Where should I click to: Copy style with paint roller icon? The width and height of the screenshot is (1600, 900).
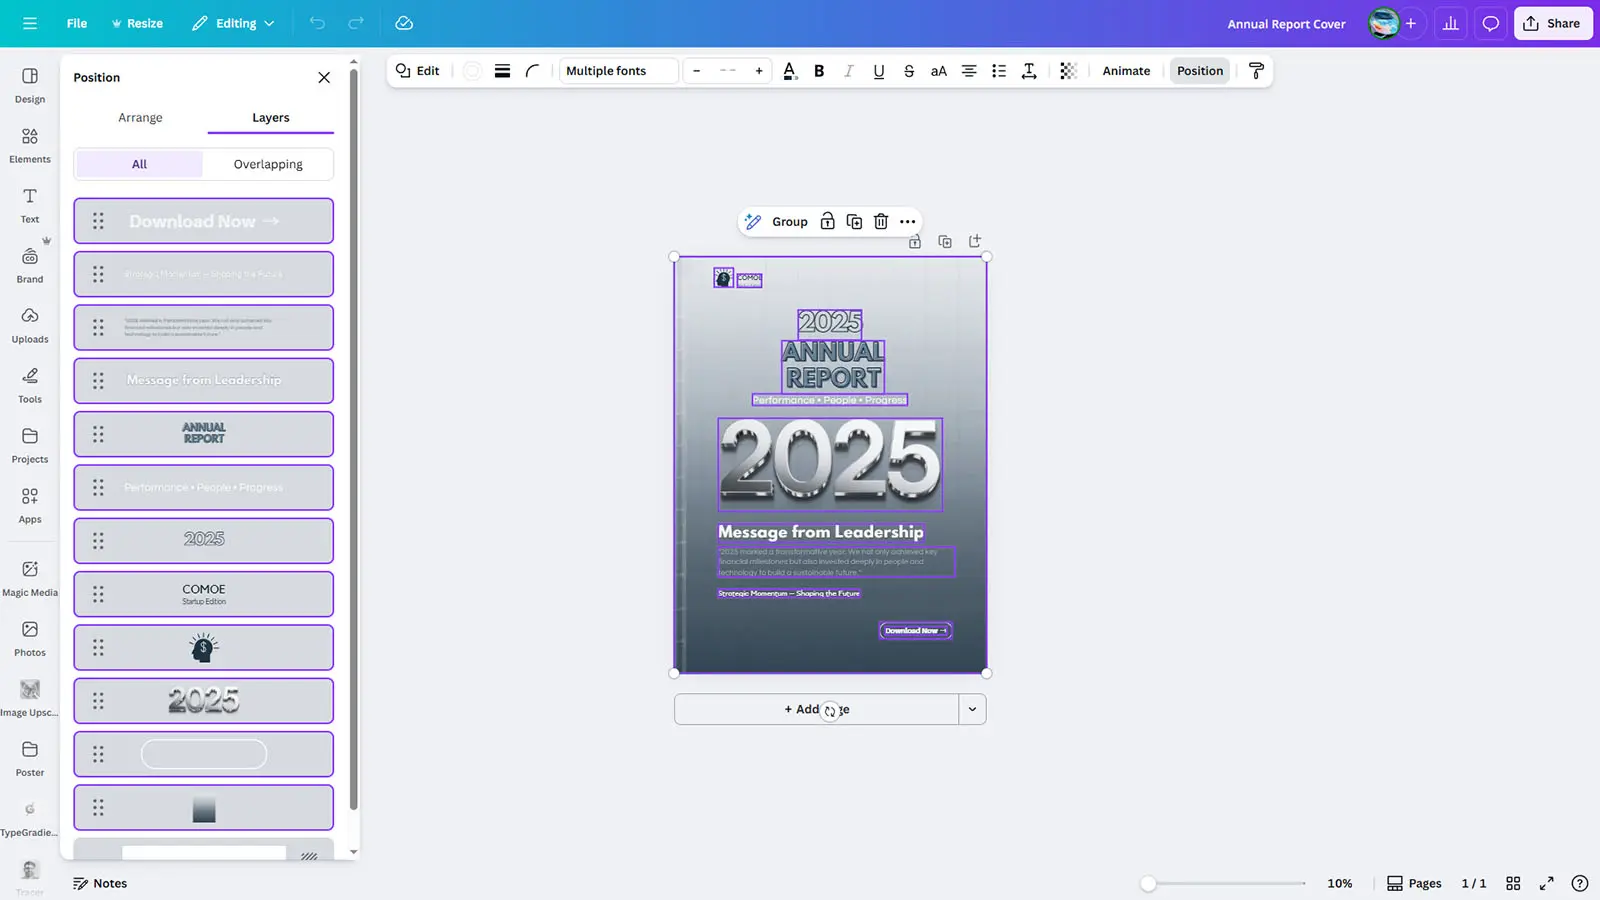pos(1256,71)
